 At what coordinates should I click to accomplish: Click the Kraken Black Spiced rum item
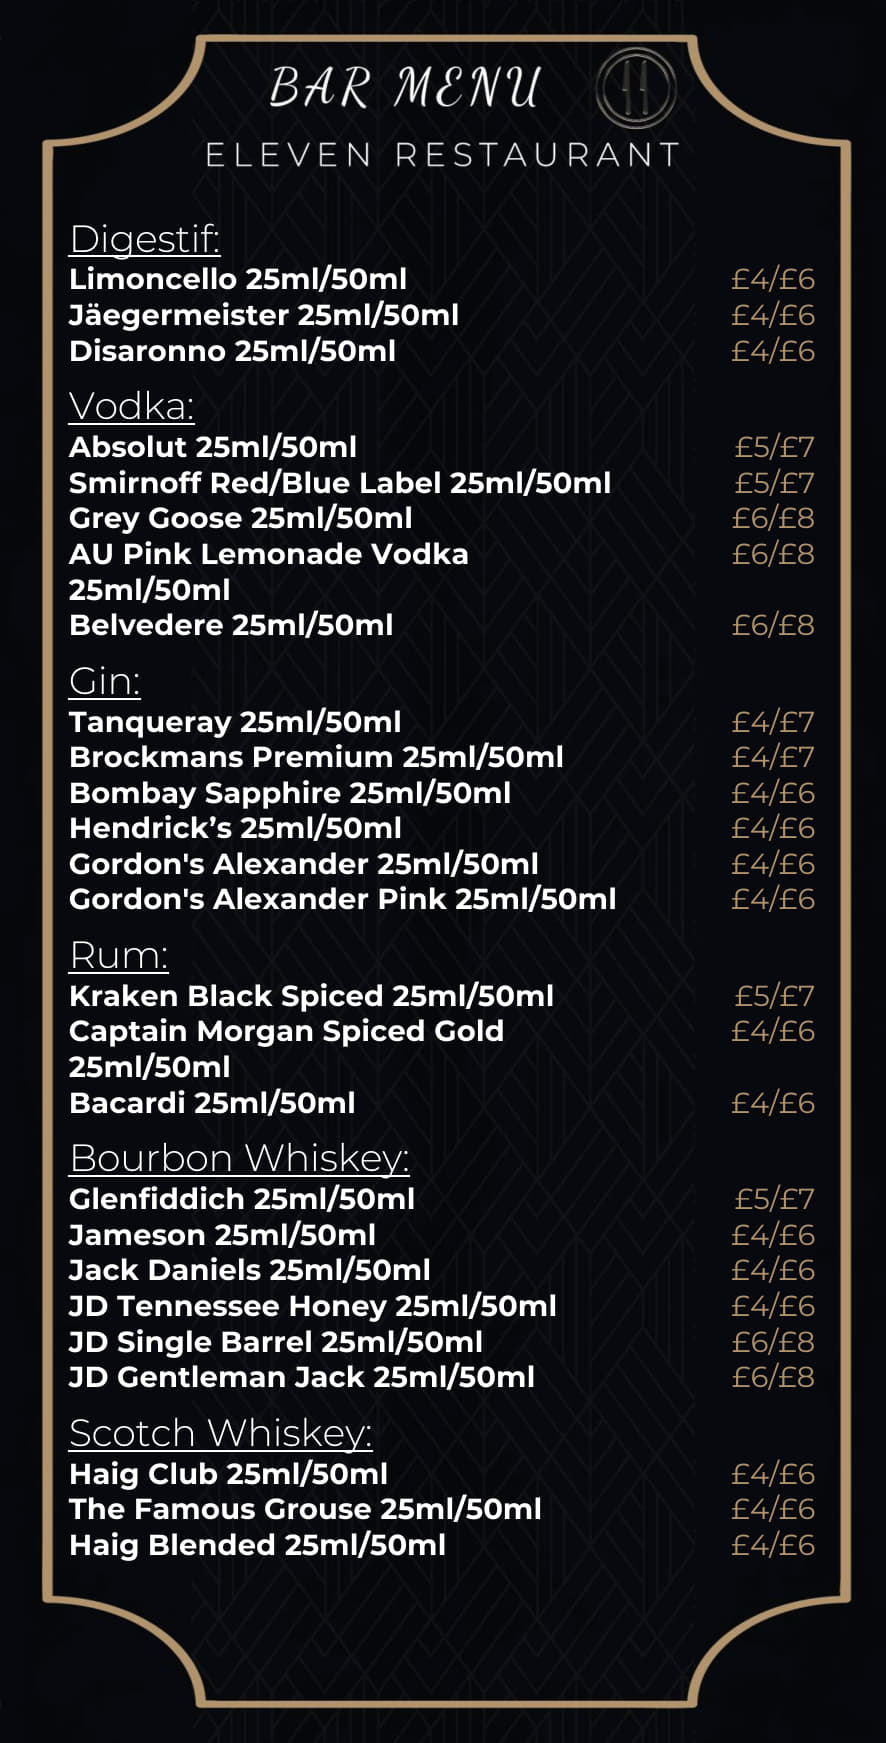point(311,996)
